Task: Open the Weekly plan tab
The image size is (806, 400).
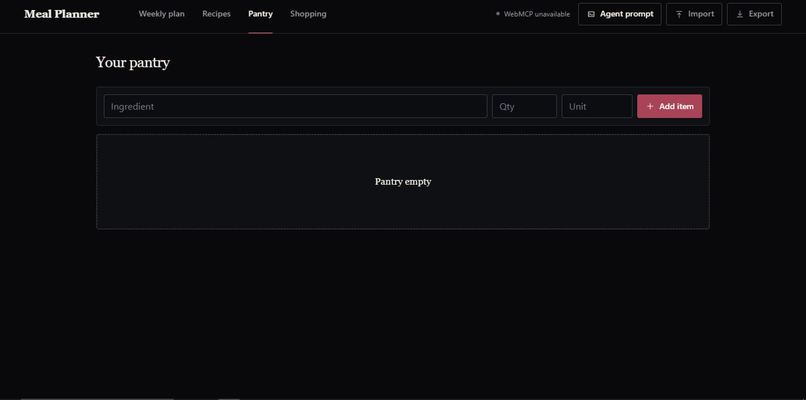Action: [x=161, y=14]
